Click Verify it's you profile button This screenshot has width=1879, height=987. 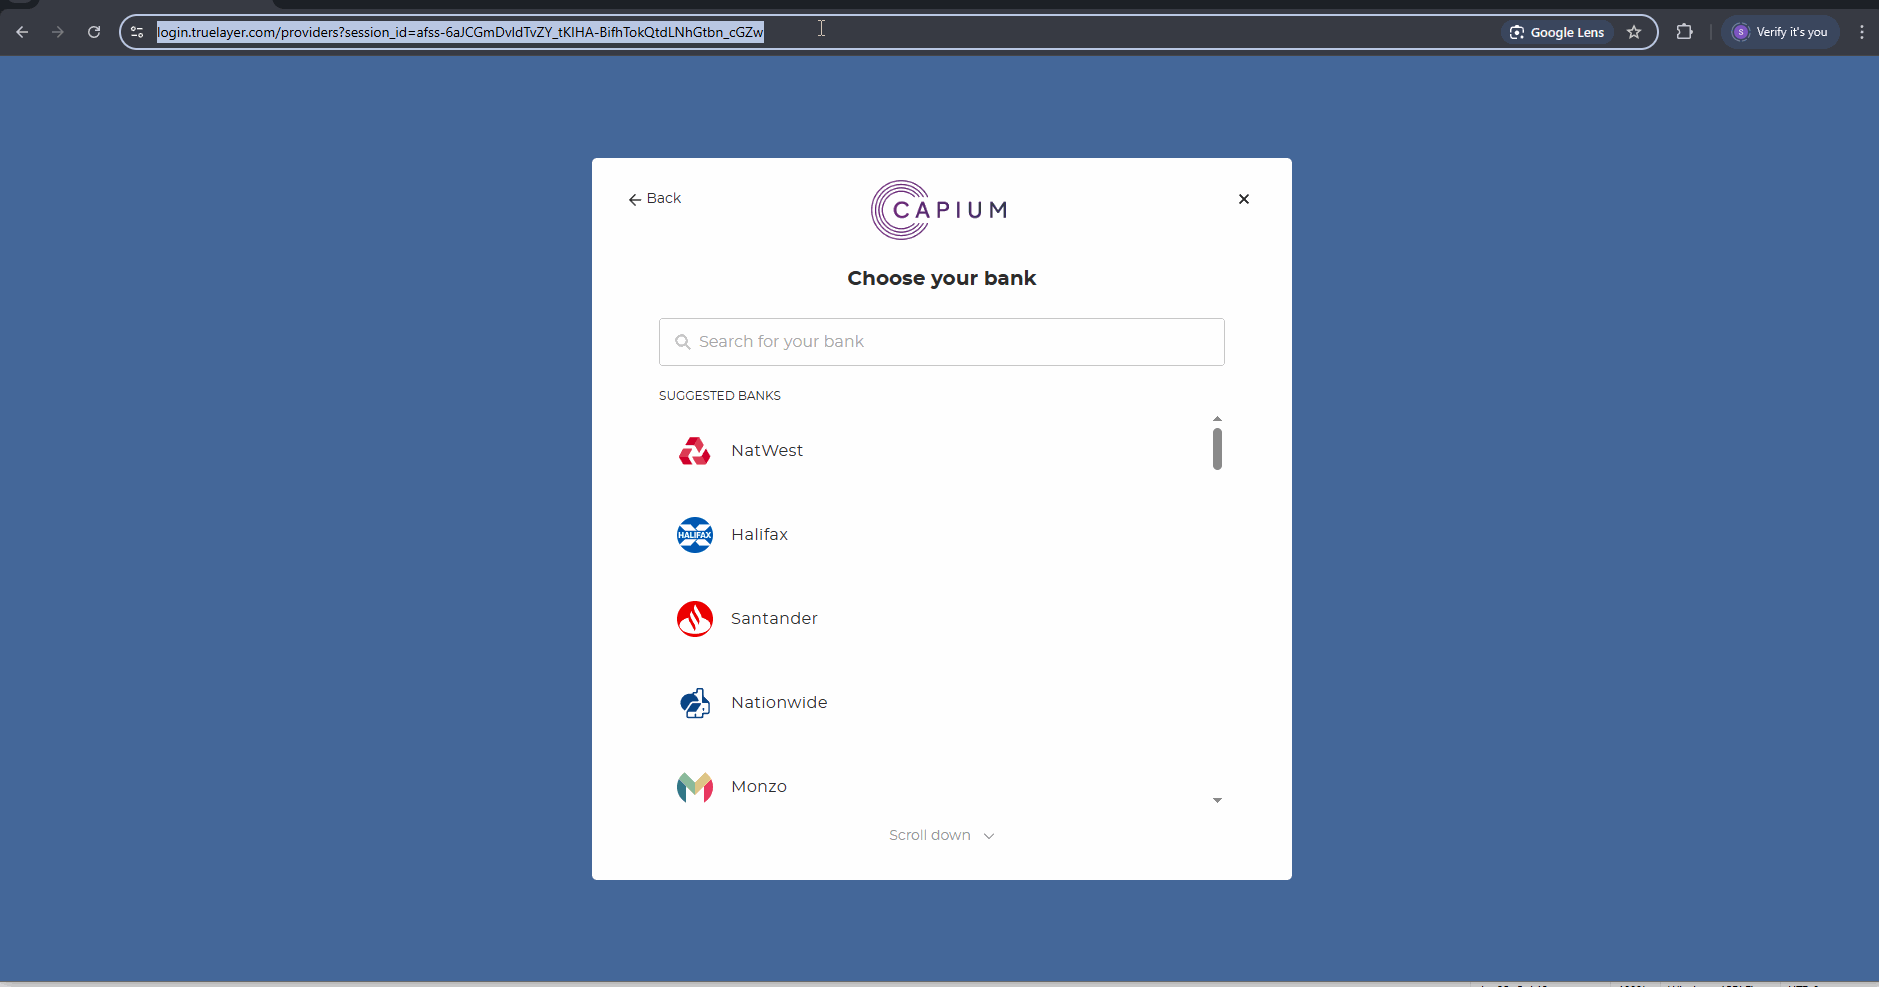pyautogui.click(x=1780, y=32)
